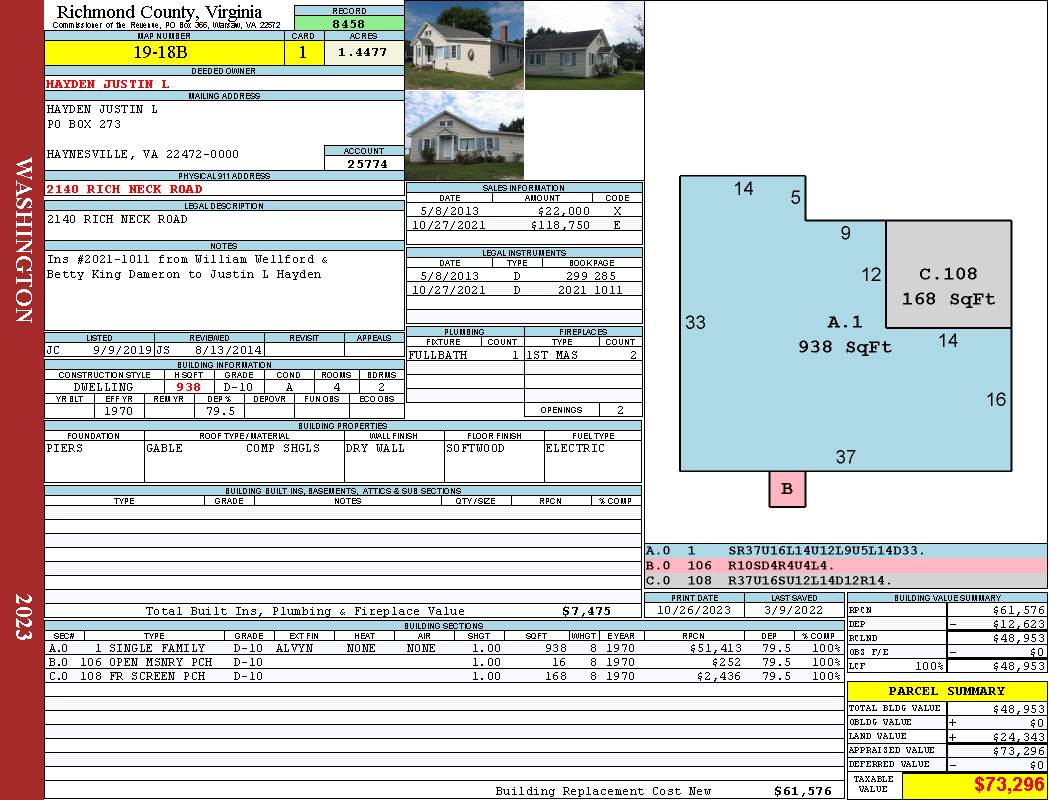The height and width of the screenshot is (800, 1050).
Task: Click wall finish DRY WALL
Action: [375, 448]
